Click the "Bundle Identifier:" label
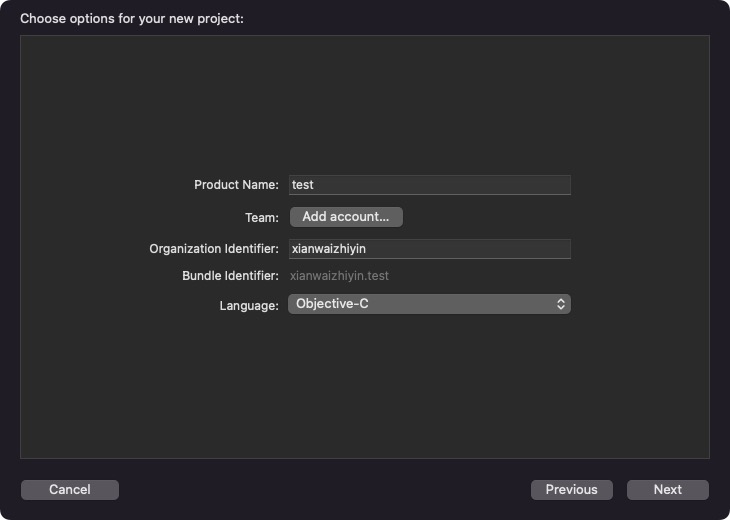Image resolution: width=730 pixels, height=520 pixels. [x=230, y=275]
